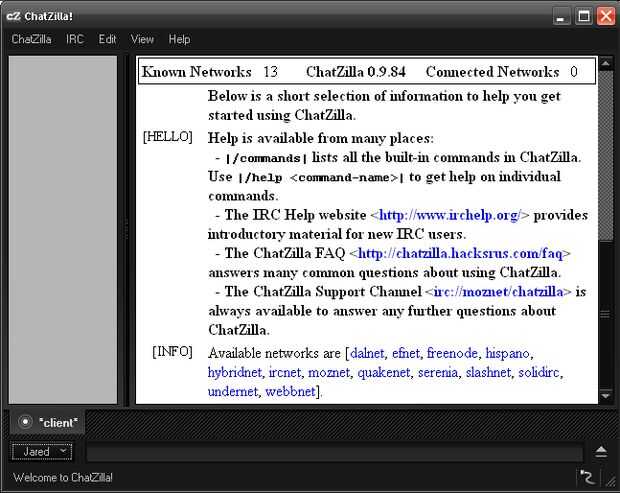Viewport: 620px width, 493px height.
Task: Click the scrollbar down arrow
Action: click(606, 396)
